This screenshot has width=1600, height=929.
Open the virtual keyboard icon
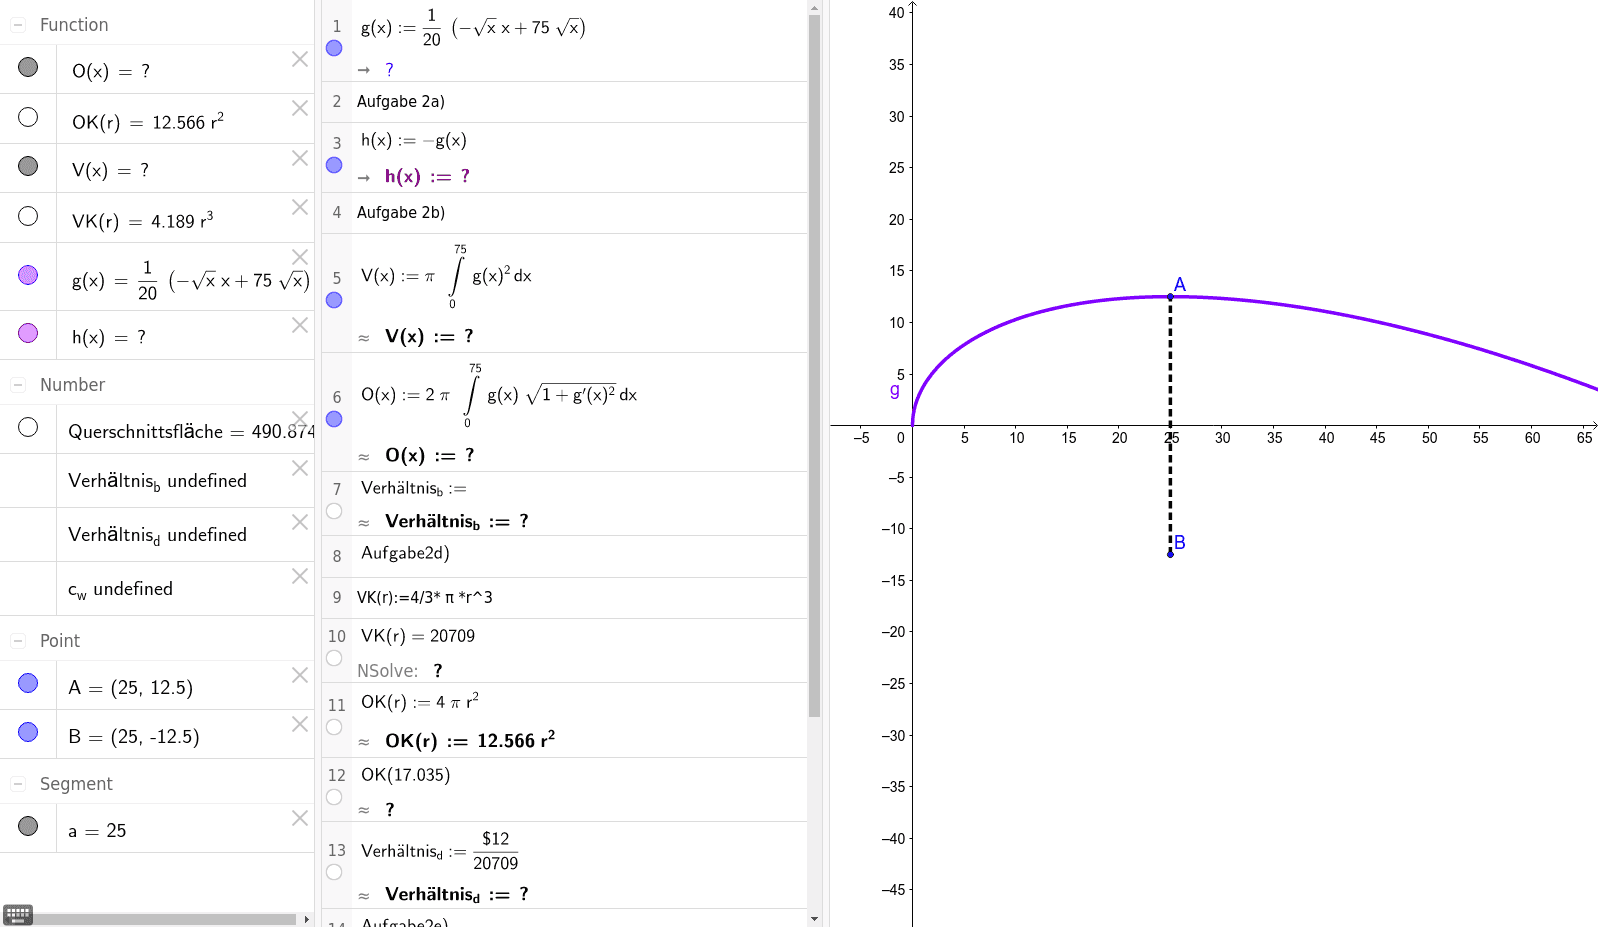[18, 914]
